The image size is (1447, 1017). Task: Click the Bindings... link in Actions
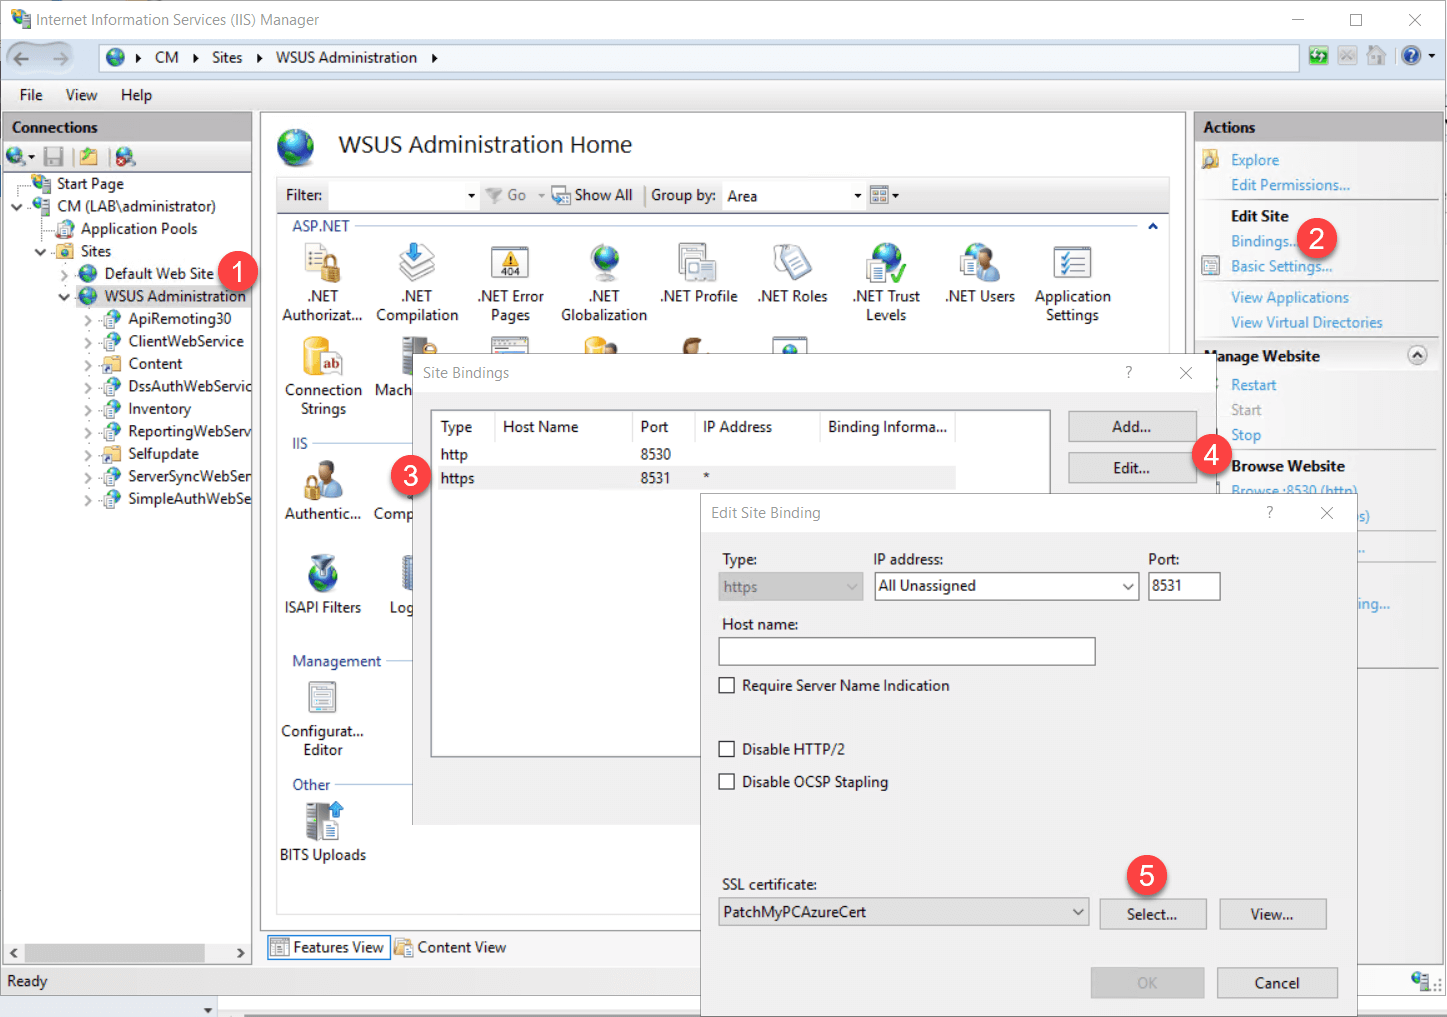pos(1262,241)
